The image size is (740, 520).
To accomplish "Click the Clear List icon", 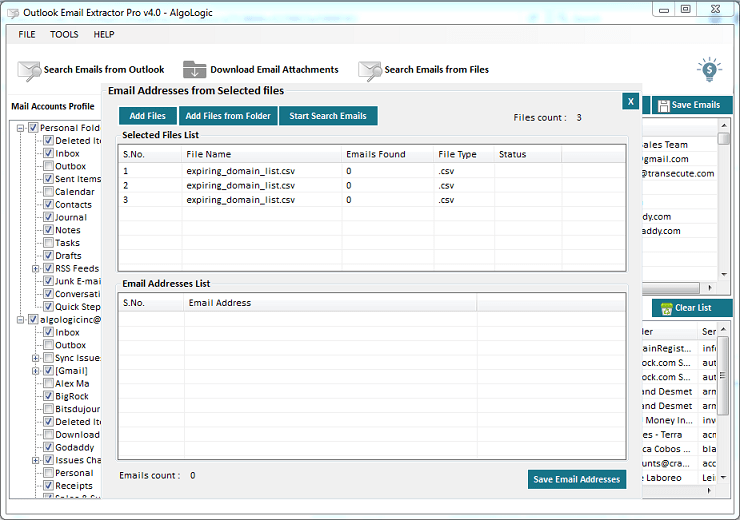I will click(663, 308).
